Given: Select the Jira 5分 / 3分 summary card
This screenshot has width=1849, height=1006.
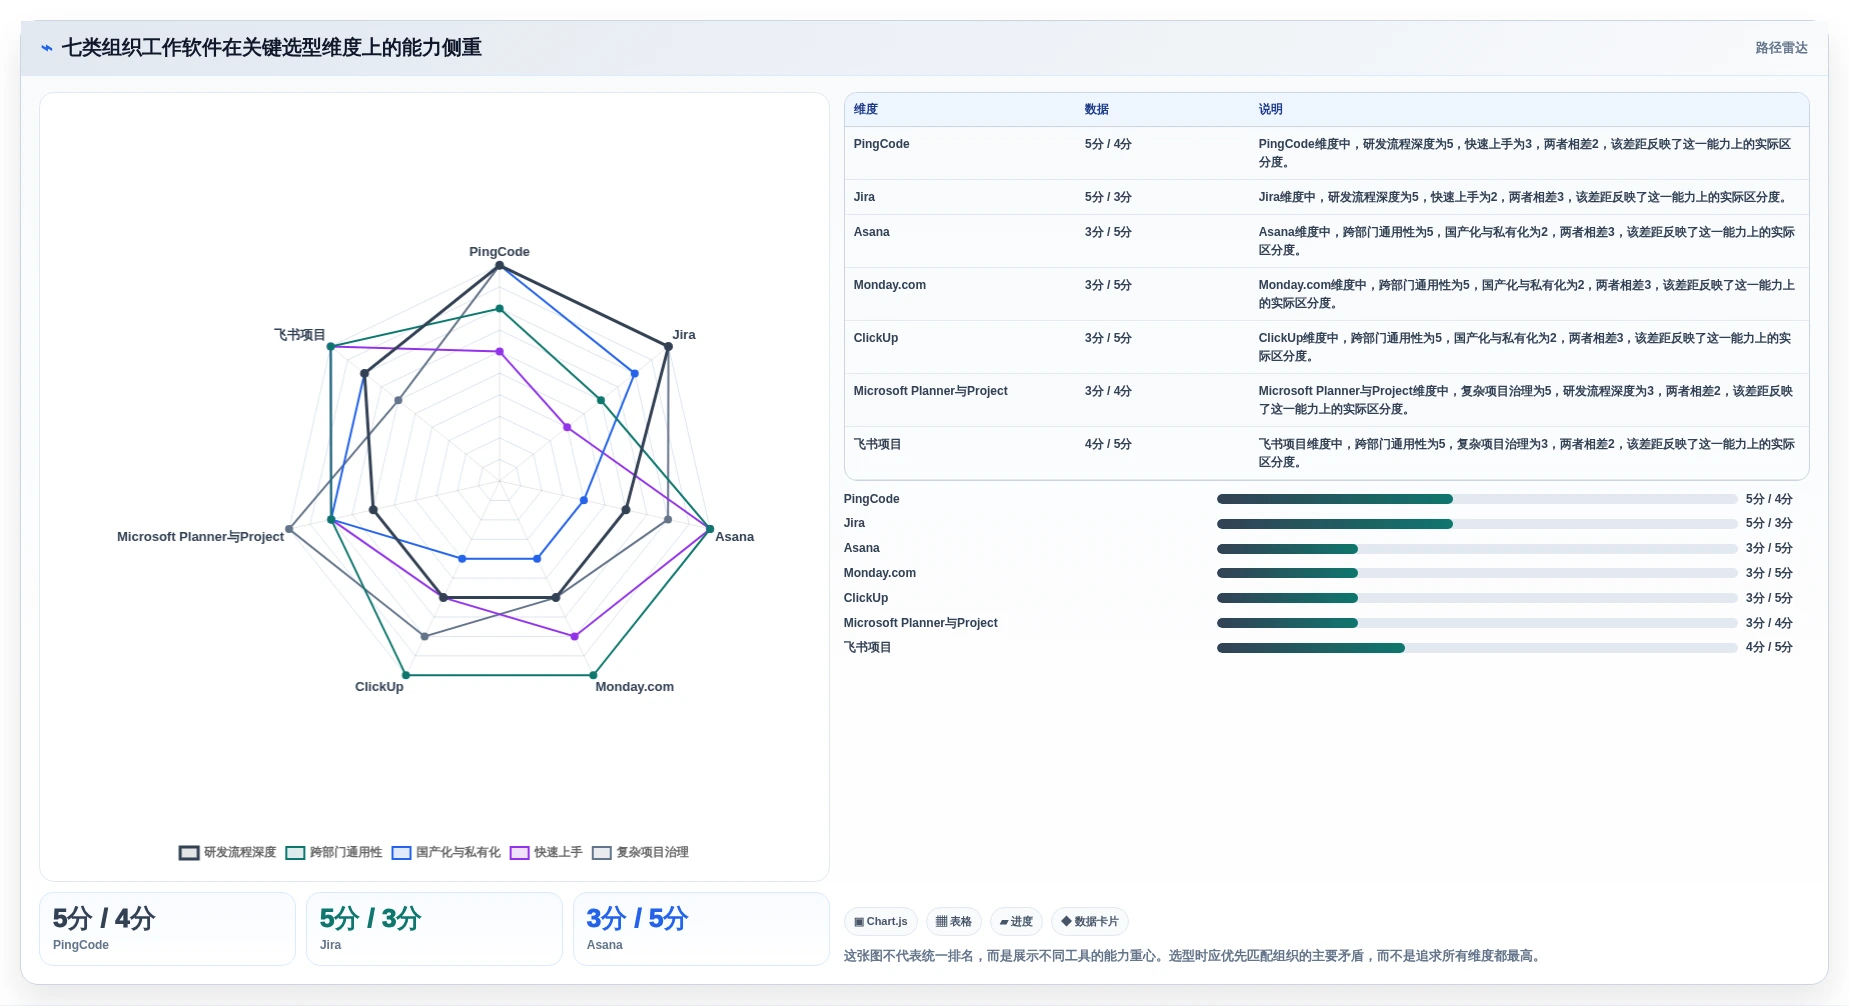Looking at the screenshot, I should [434, 929].
